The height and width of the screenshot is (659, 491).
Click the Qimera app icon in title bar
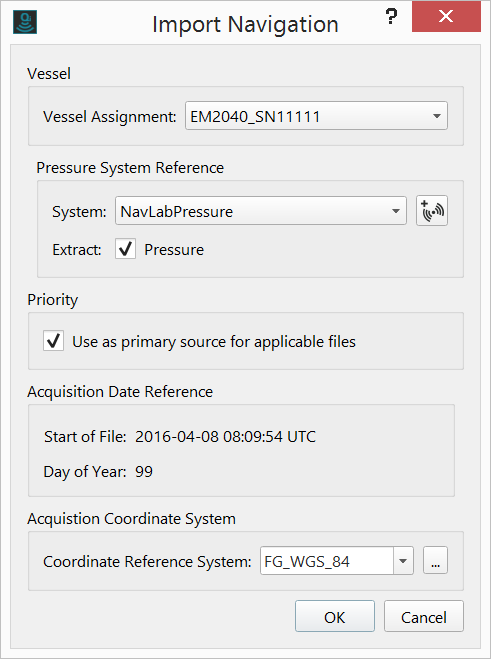click(x=25, y=22)
